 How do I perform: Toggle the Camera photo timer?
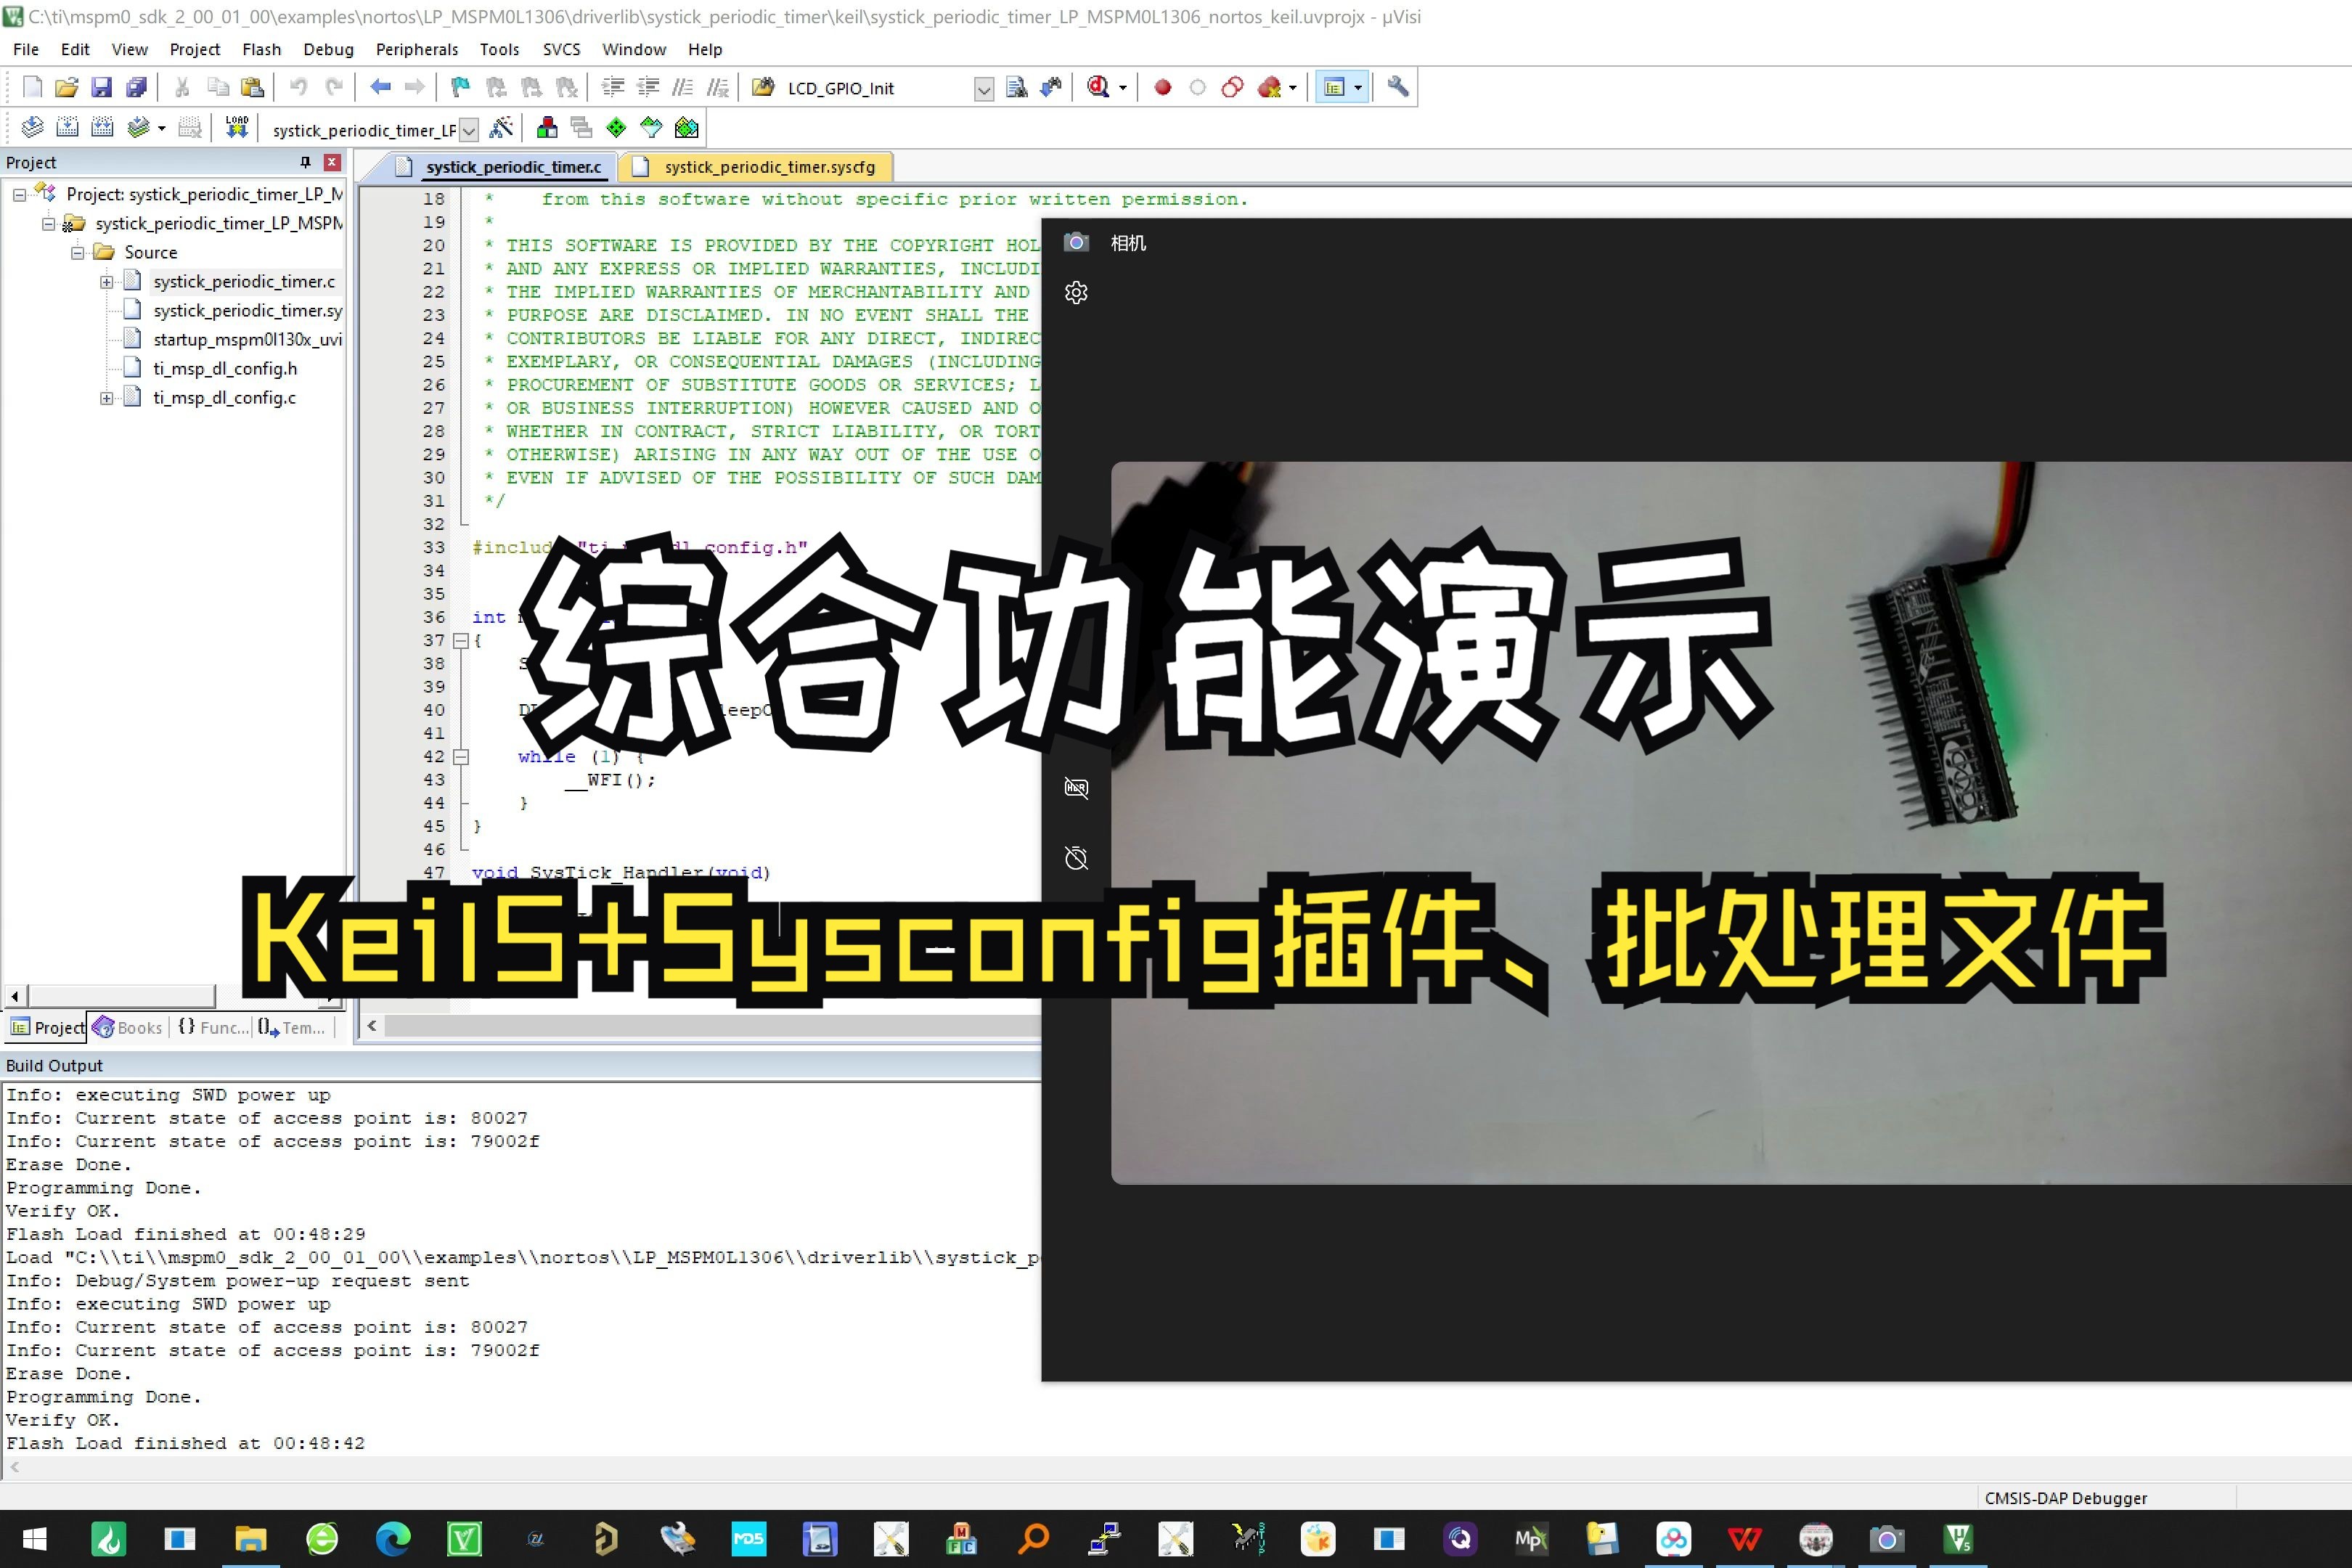[x=1076, y=858]
